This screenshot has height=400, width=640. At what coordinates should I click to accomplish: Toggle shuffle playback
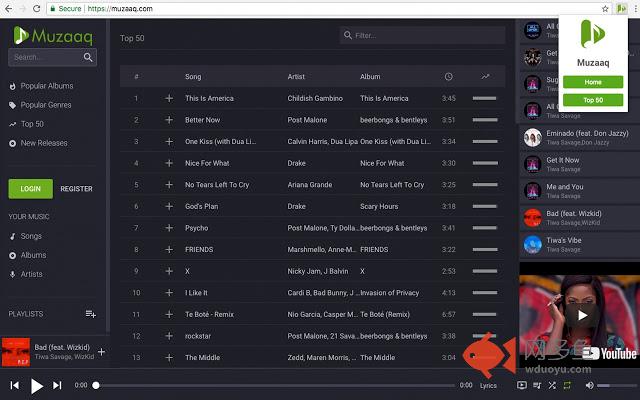coord(552,385)
